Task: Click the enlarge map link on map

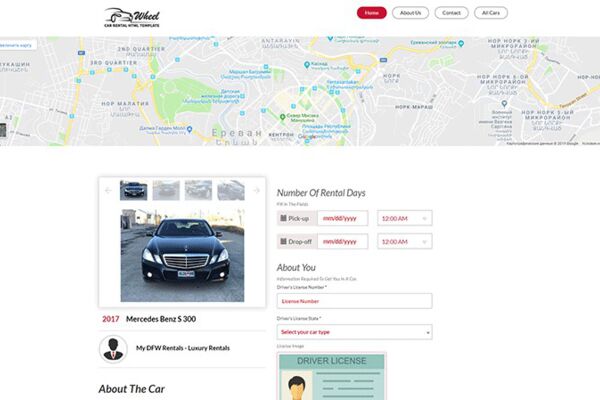Action: pos(17,45)
